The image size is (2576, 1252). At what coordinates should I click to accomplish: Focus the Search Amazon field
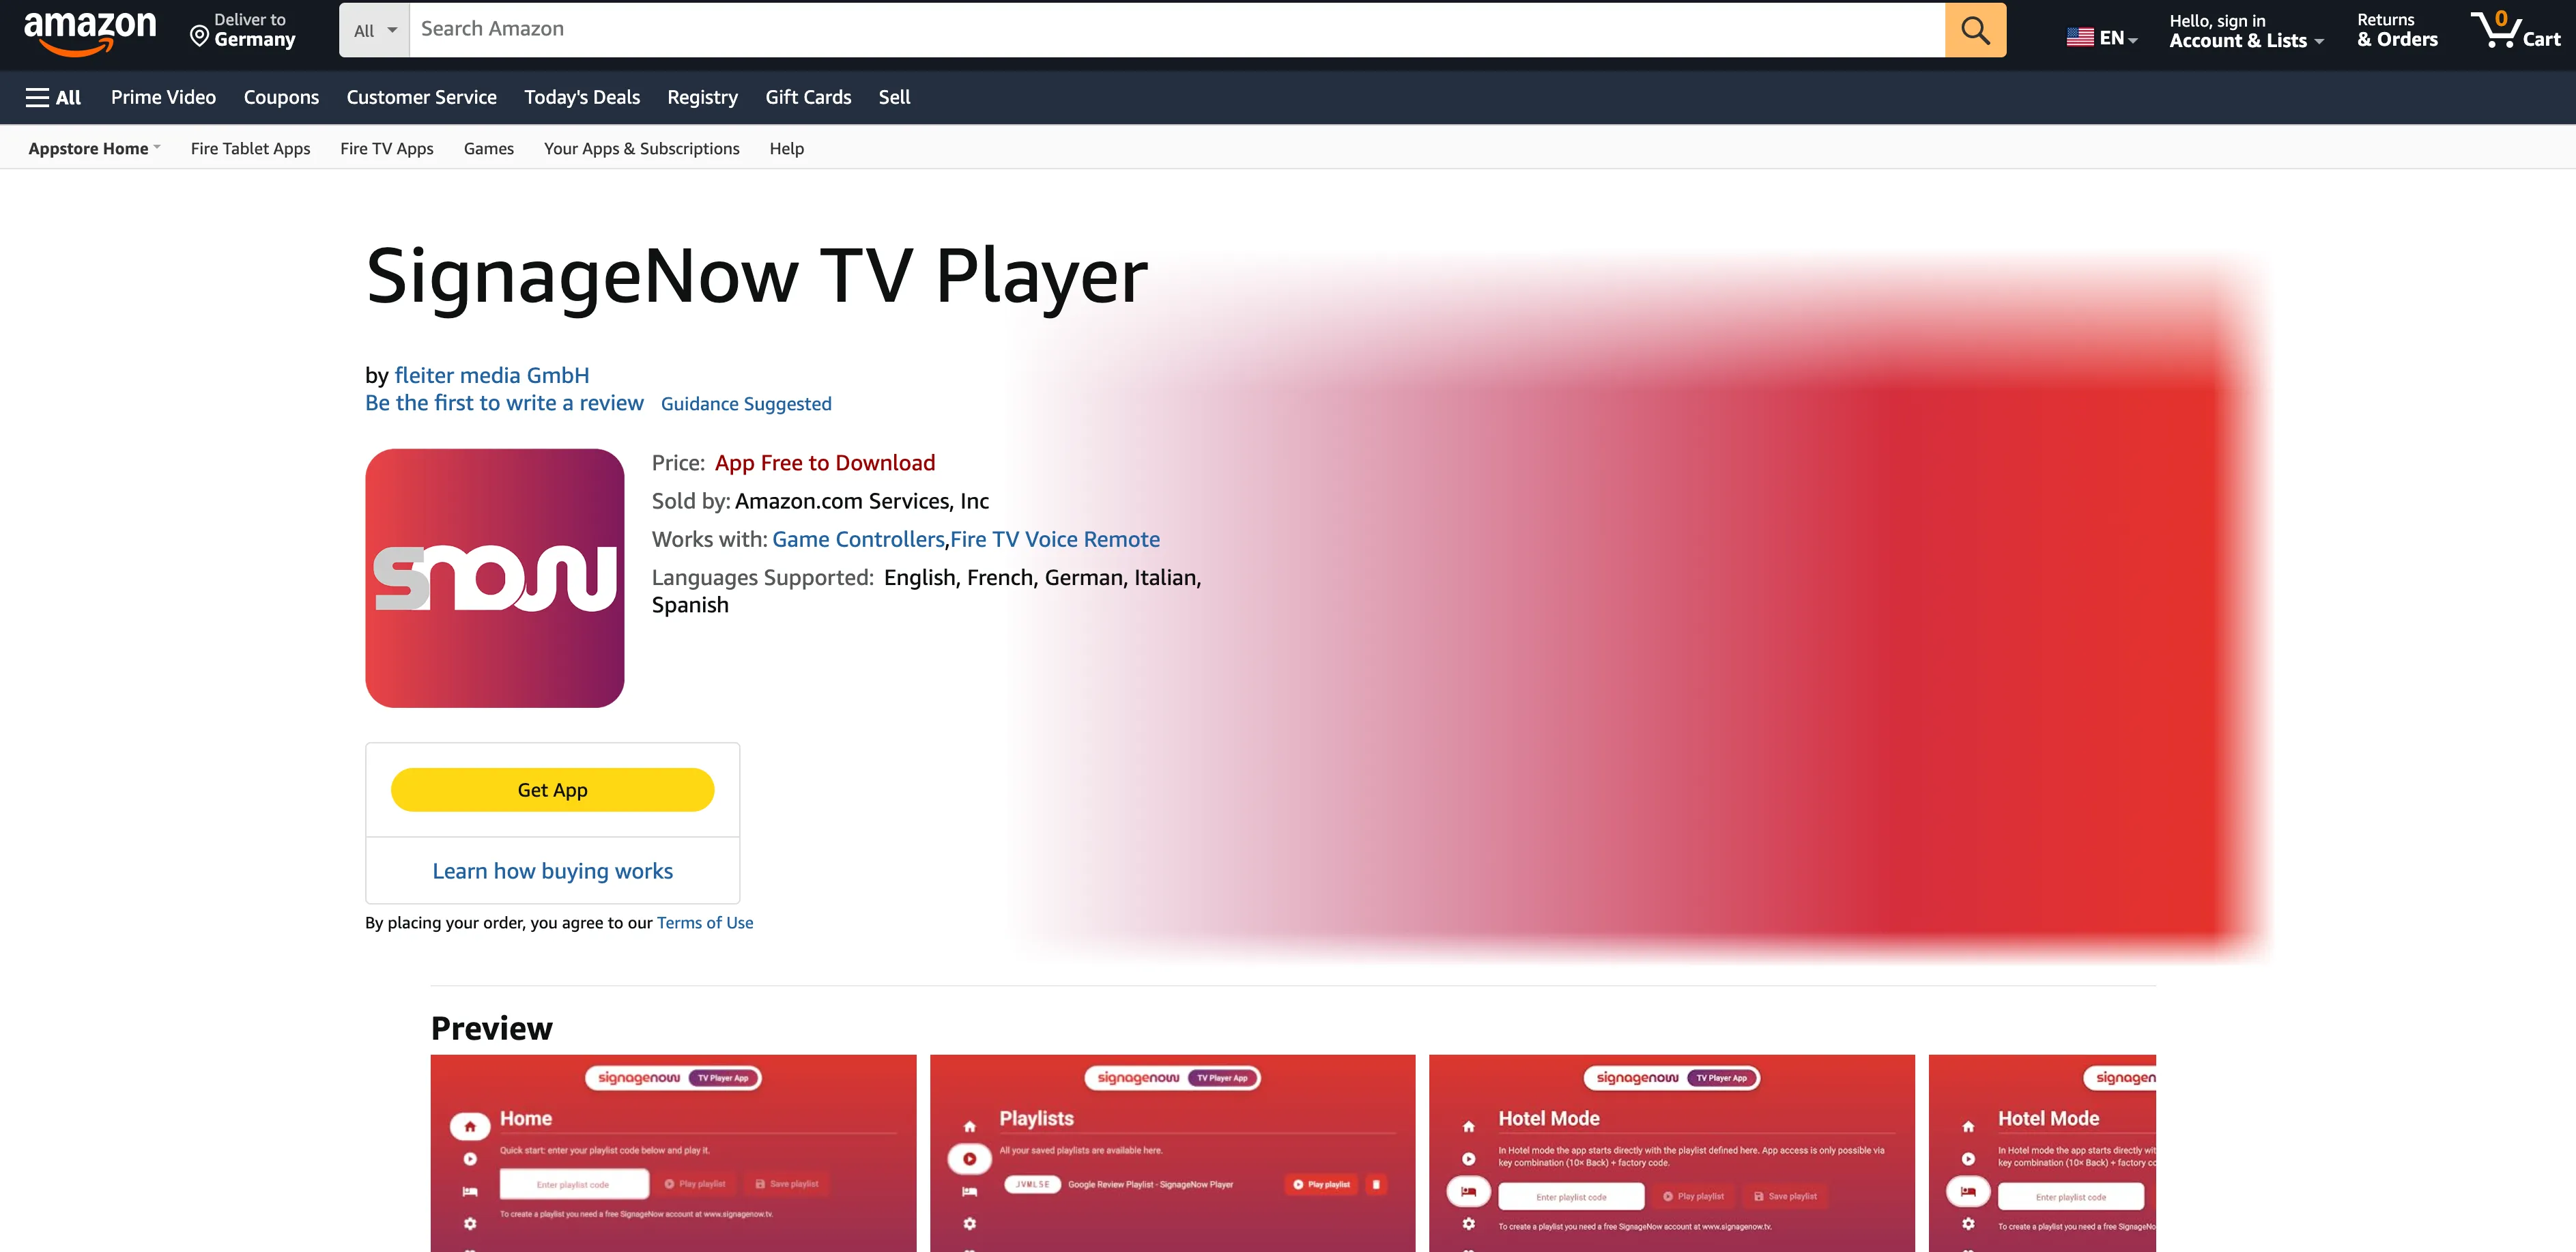coord(1177,30)
